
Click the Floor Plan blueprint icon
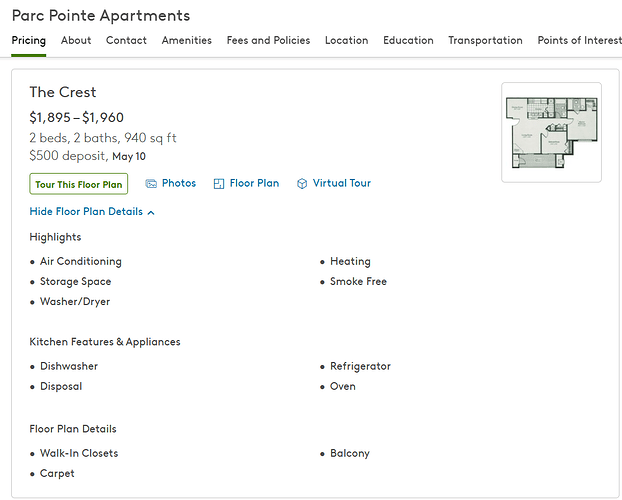pos(219,184)
